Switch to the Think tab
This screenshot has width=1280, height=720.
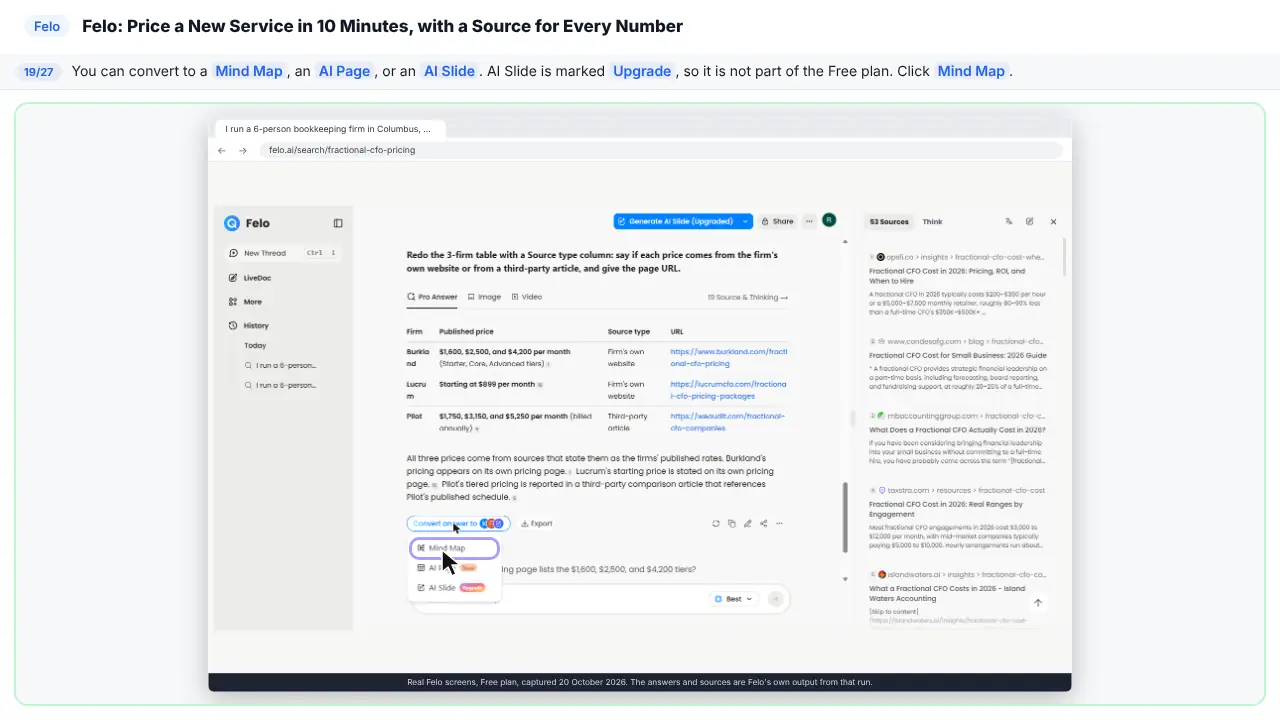pyautogui.click(x=932, y=222)
